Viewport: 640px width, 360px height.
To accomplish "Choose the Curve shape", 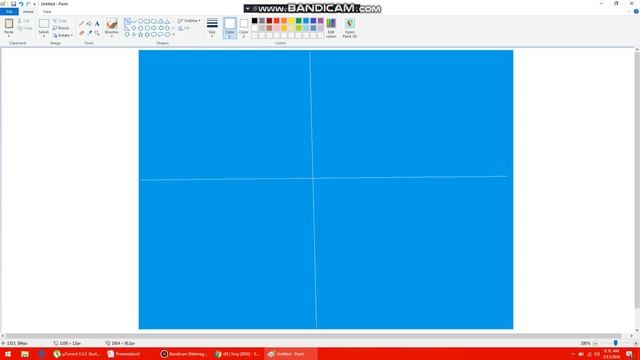I will tap(134, 21).
